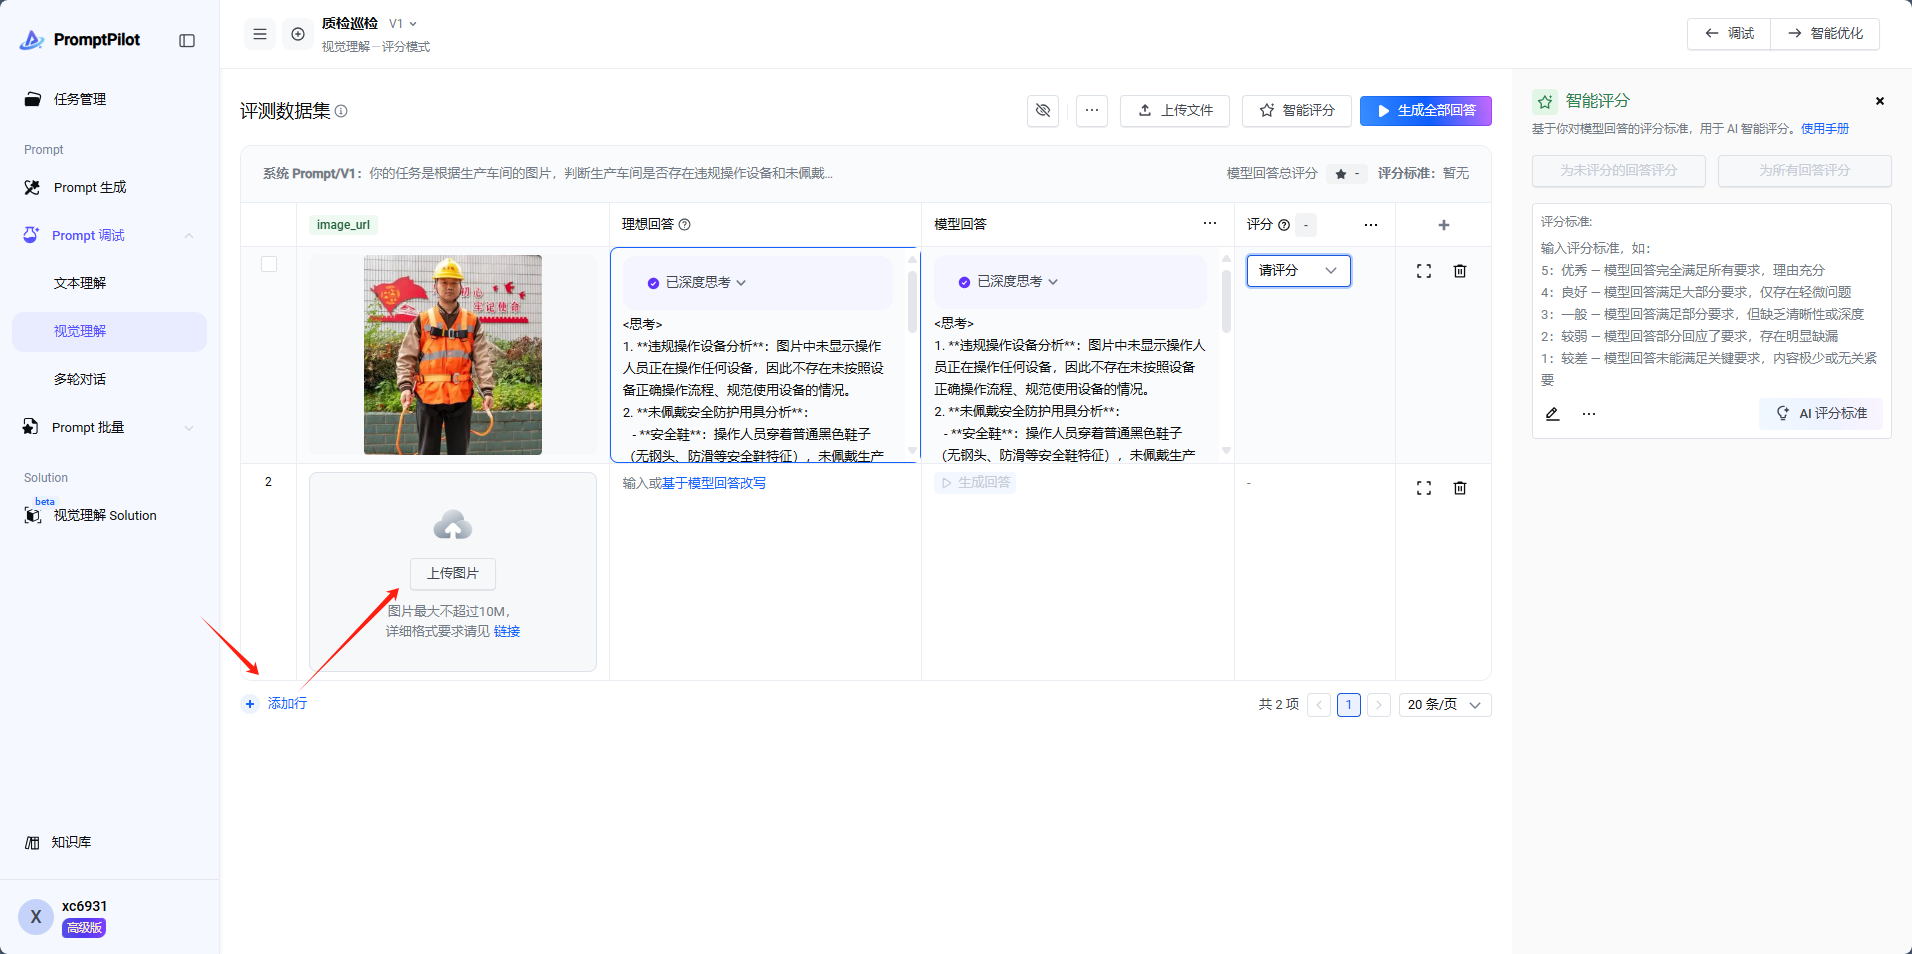The image size is (1912, 954).
Task: Open the hamburger menu next to 质检巡检
Action: click(x=260, y=34)
